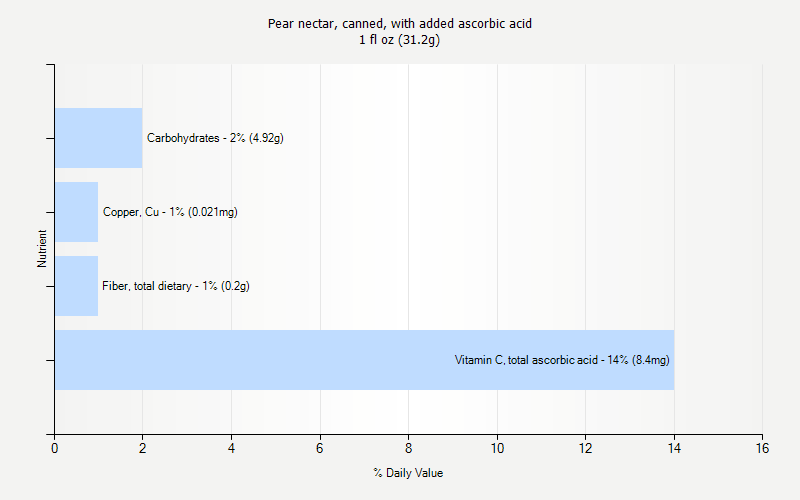Click the x-axis tick label 0
800x500 pixels.
[54, 449]
